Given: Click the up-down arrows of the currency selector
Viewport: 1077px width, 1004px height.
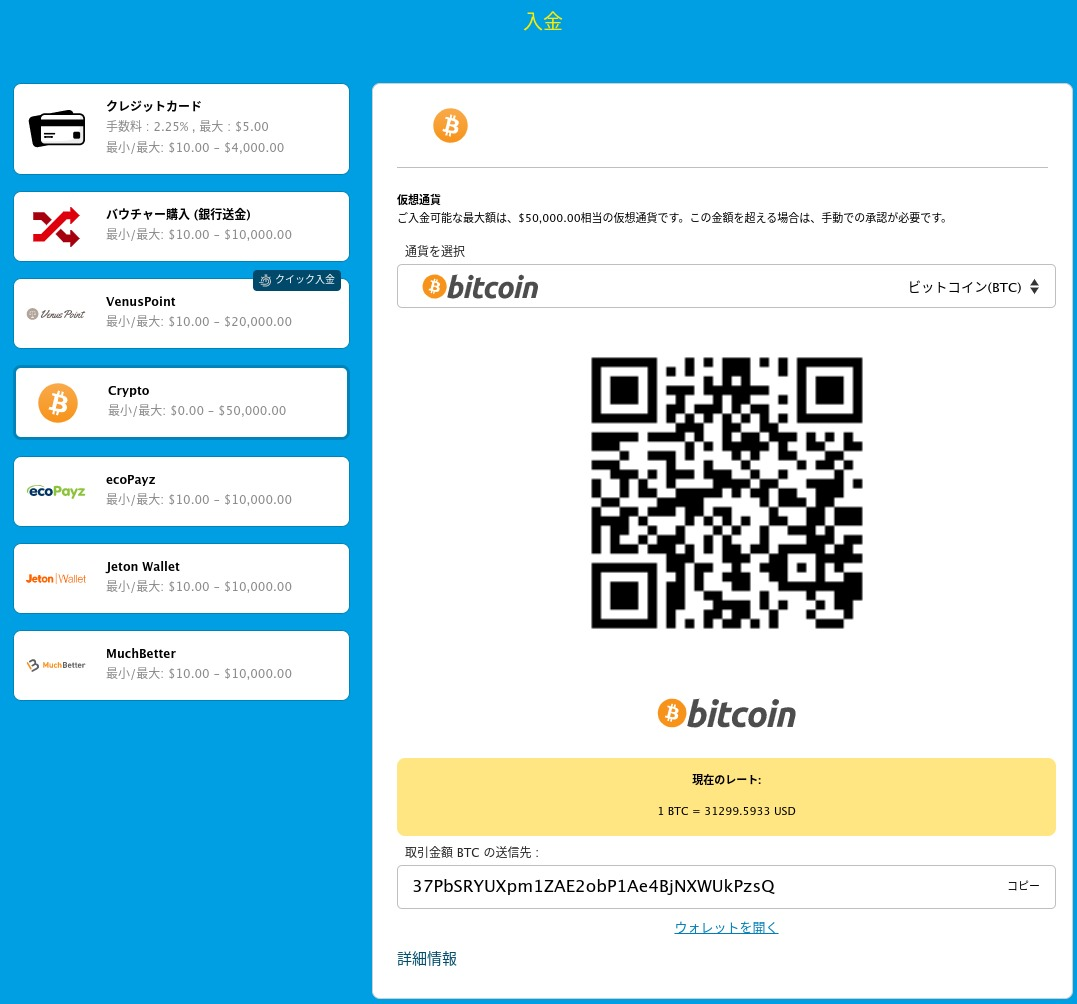Looking at the screenshot, I should pyautogui.click(x=1034, y=287).
